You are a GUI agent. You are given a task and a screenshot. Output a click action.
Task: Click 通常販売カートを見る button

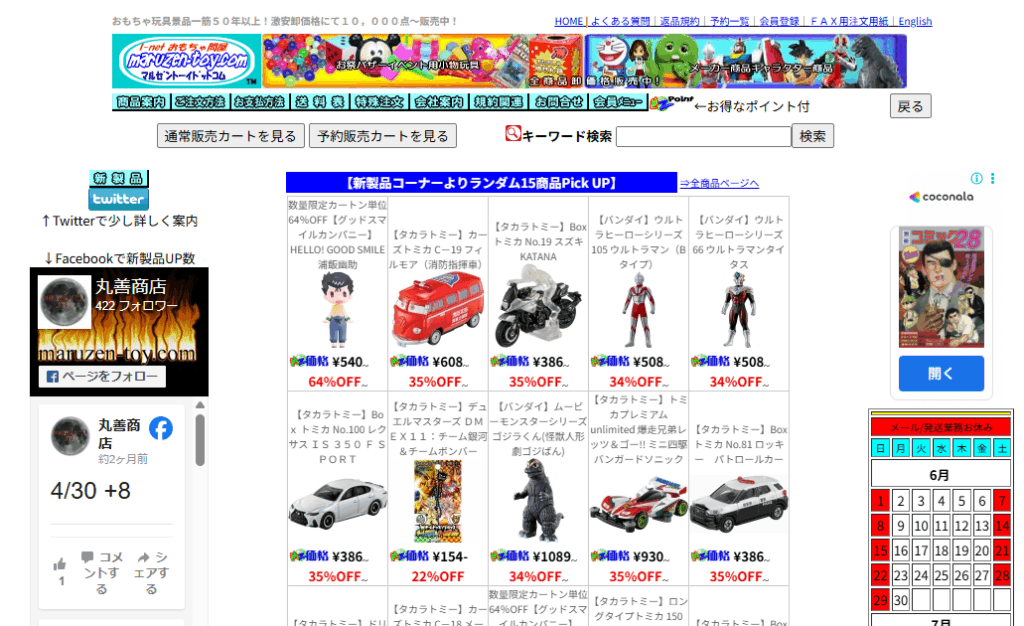pyautogui.click(x=231, y=136)
